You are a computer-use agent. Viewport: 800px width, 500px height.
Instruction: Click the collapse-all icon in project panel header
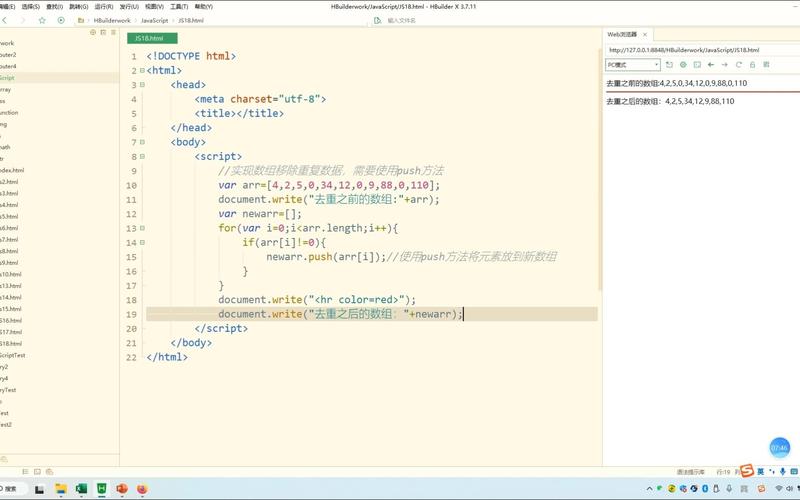pyautogui.click(x=103, y=32)
